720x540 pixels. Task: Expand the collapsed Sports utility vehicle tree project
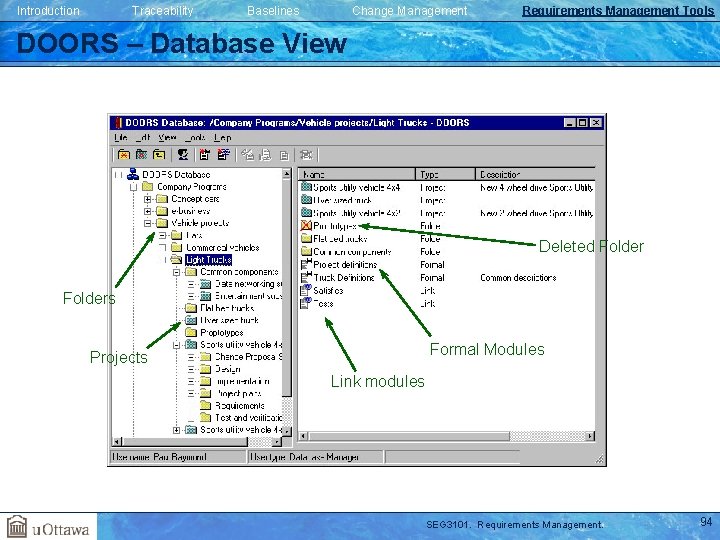tap(176, 430)
